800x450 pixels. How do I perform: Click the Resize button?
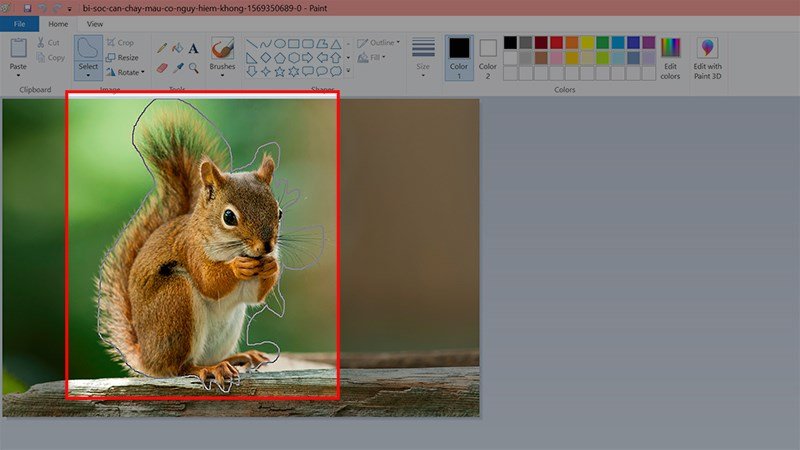(122, 57)
